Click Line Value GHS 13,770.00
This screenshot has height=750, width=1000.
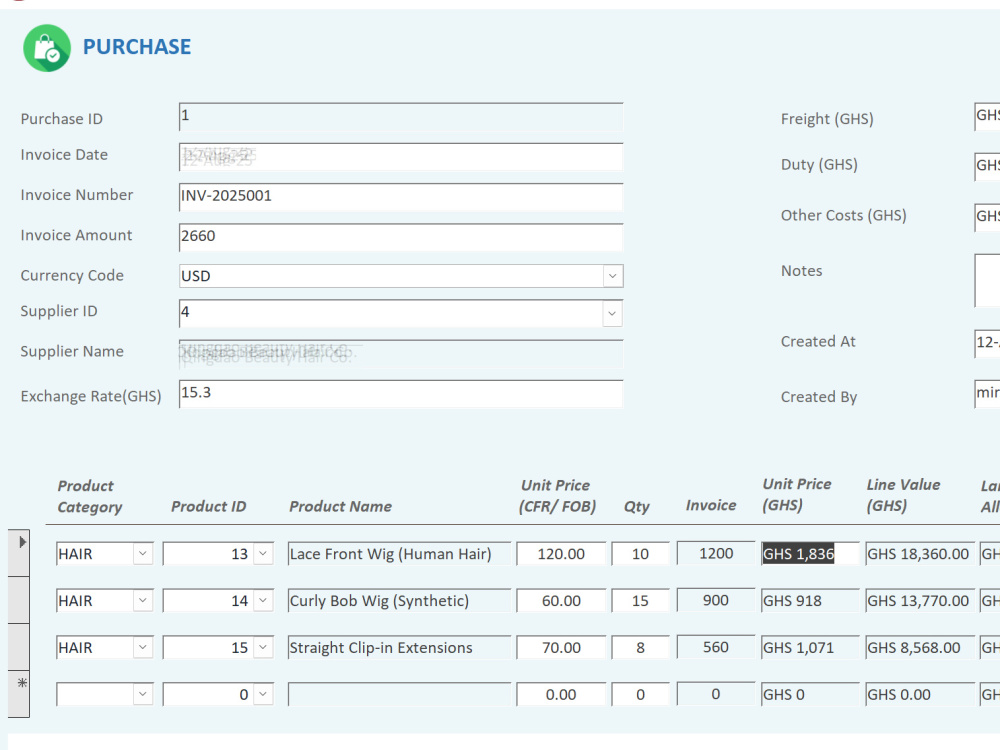(920, 600)
